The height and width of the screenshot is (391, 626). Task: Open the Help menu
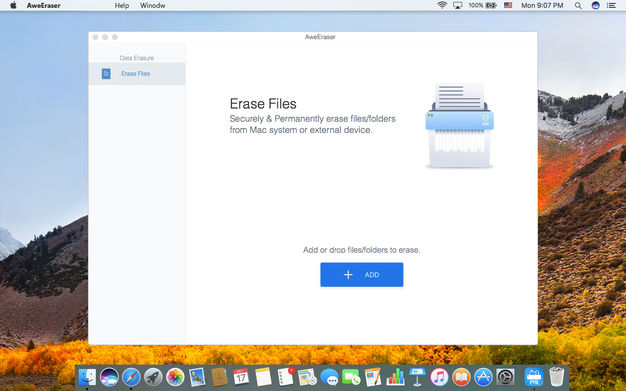click(122, 6)
